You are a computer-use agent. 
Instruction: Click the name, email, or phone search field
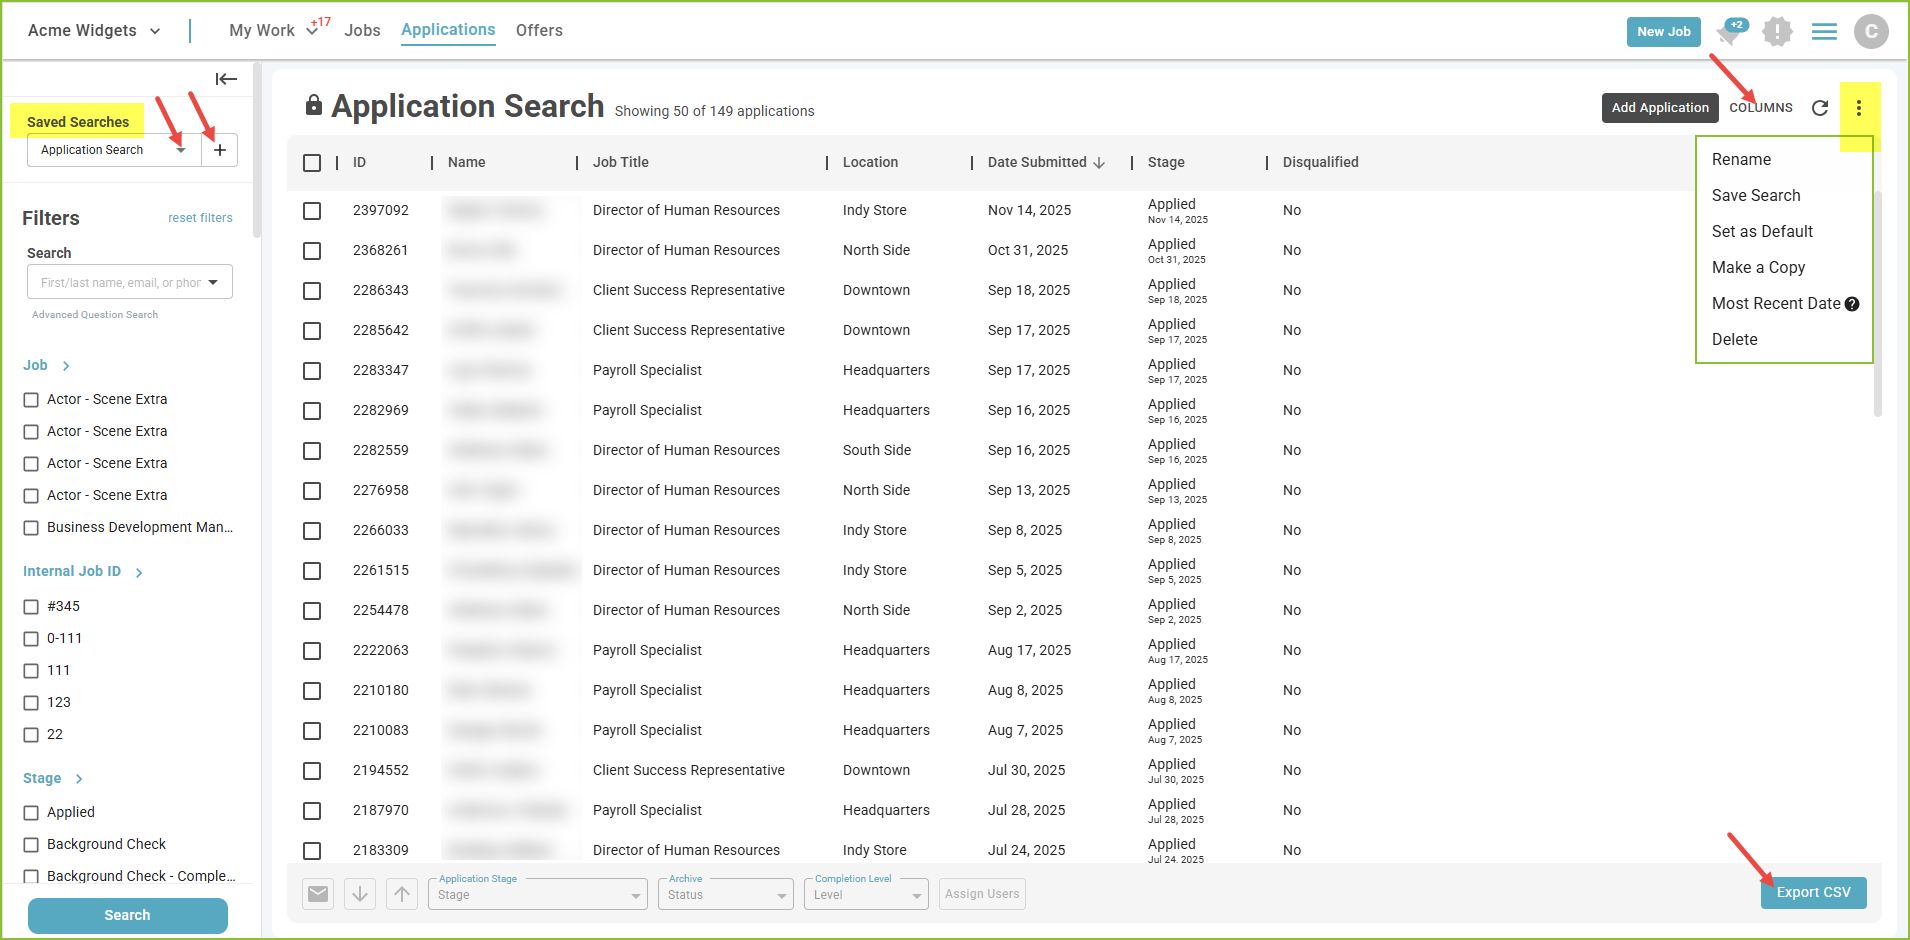[120, 283]
